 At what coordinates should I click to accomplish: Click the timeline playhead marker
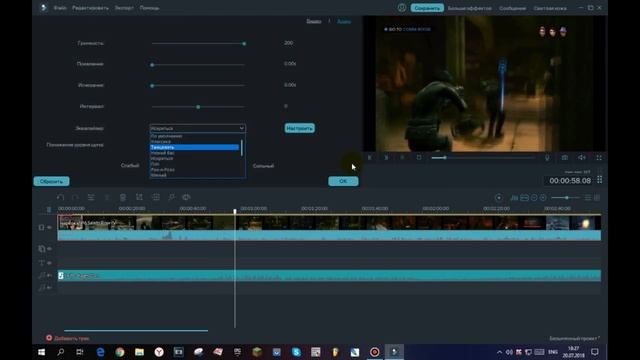click(235, 211)
